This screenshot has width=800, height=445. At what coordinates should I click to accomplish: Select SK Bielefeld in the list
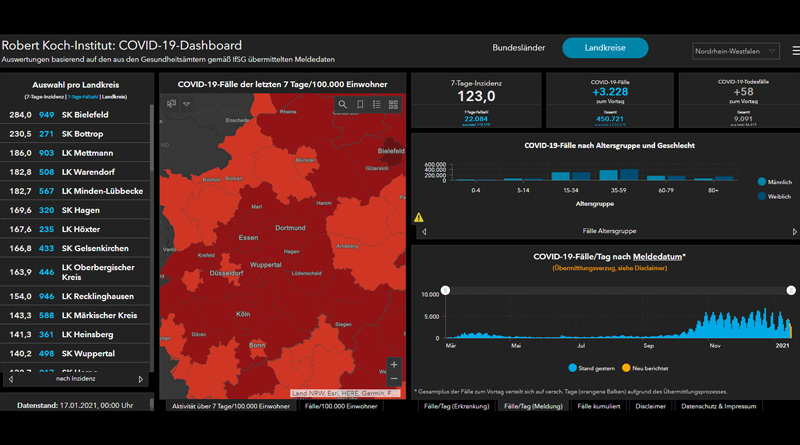click(75, 115)
